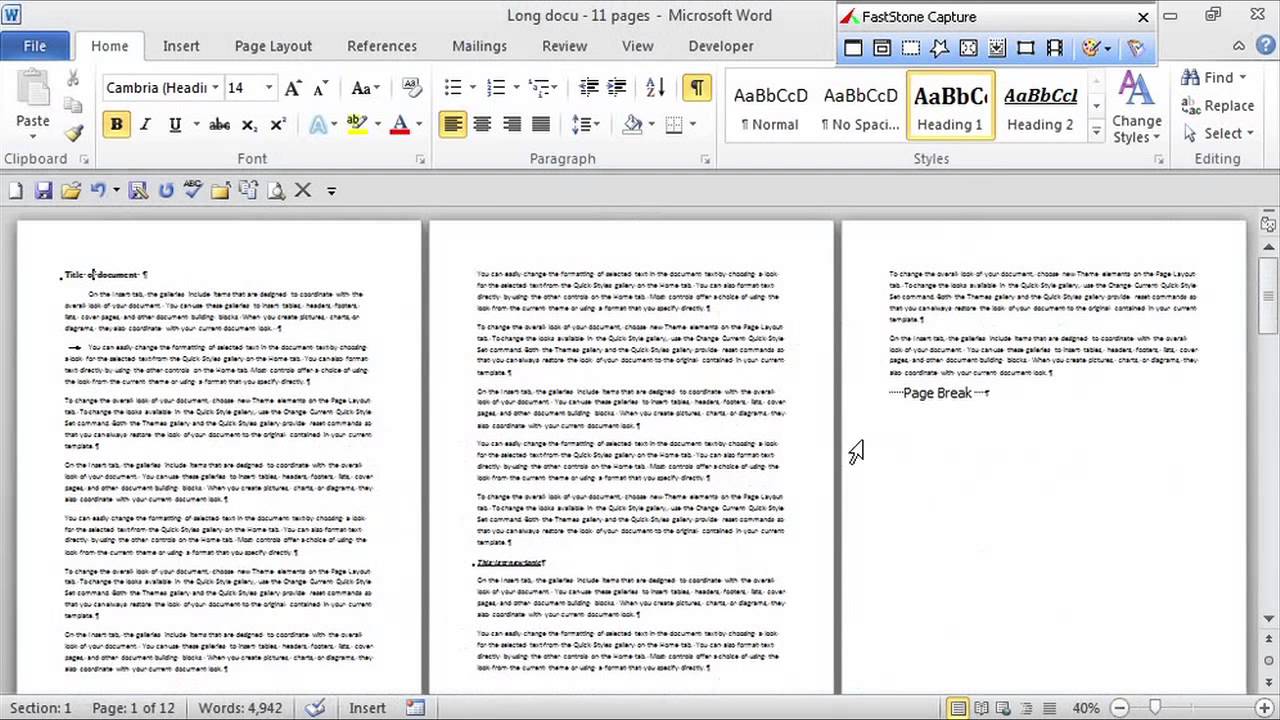The height and width of the screenshot is (720, 1280).
Task: Click FastStone Capture Active Window icon
Action: tap(853, 48)
